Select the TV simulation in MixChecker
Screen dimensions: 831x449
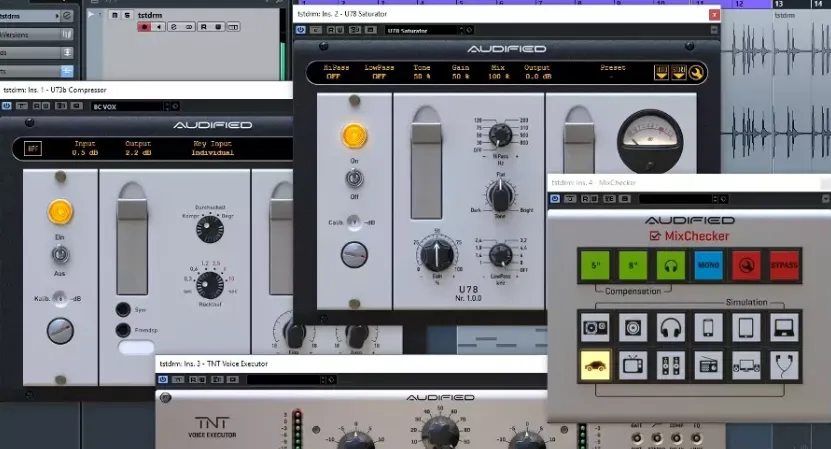(633, 365)
